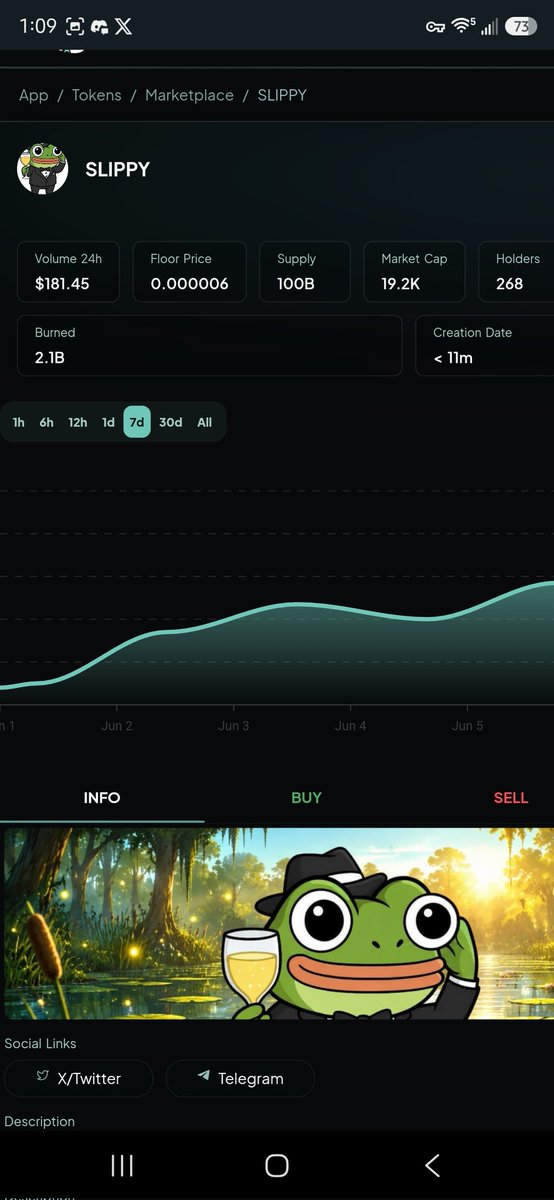Open the Telegram social link

240,1078
